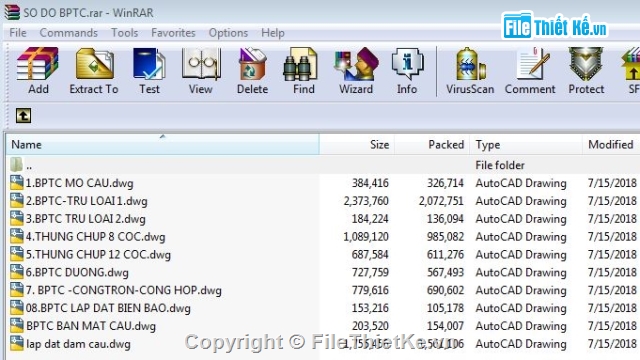Select file name 2.BPTC-TRU LOAI 1.dwg

pos(87,201)
